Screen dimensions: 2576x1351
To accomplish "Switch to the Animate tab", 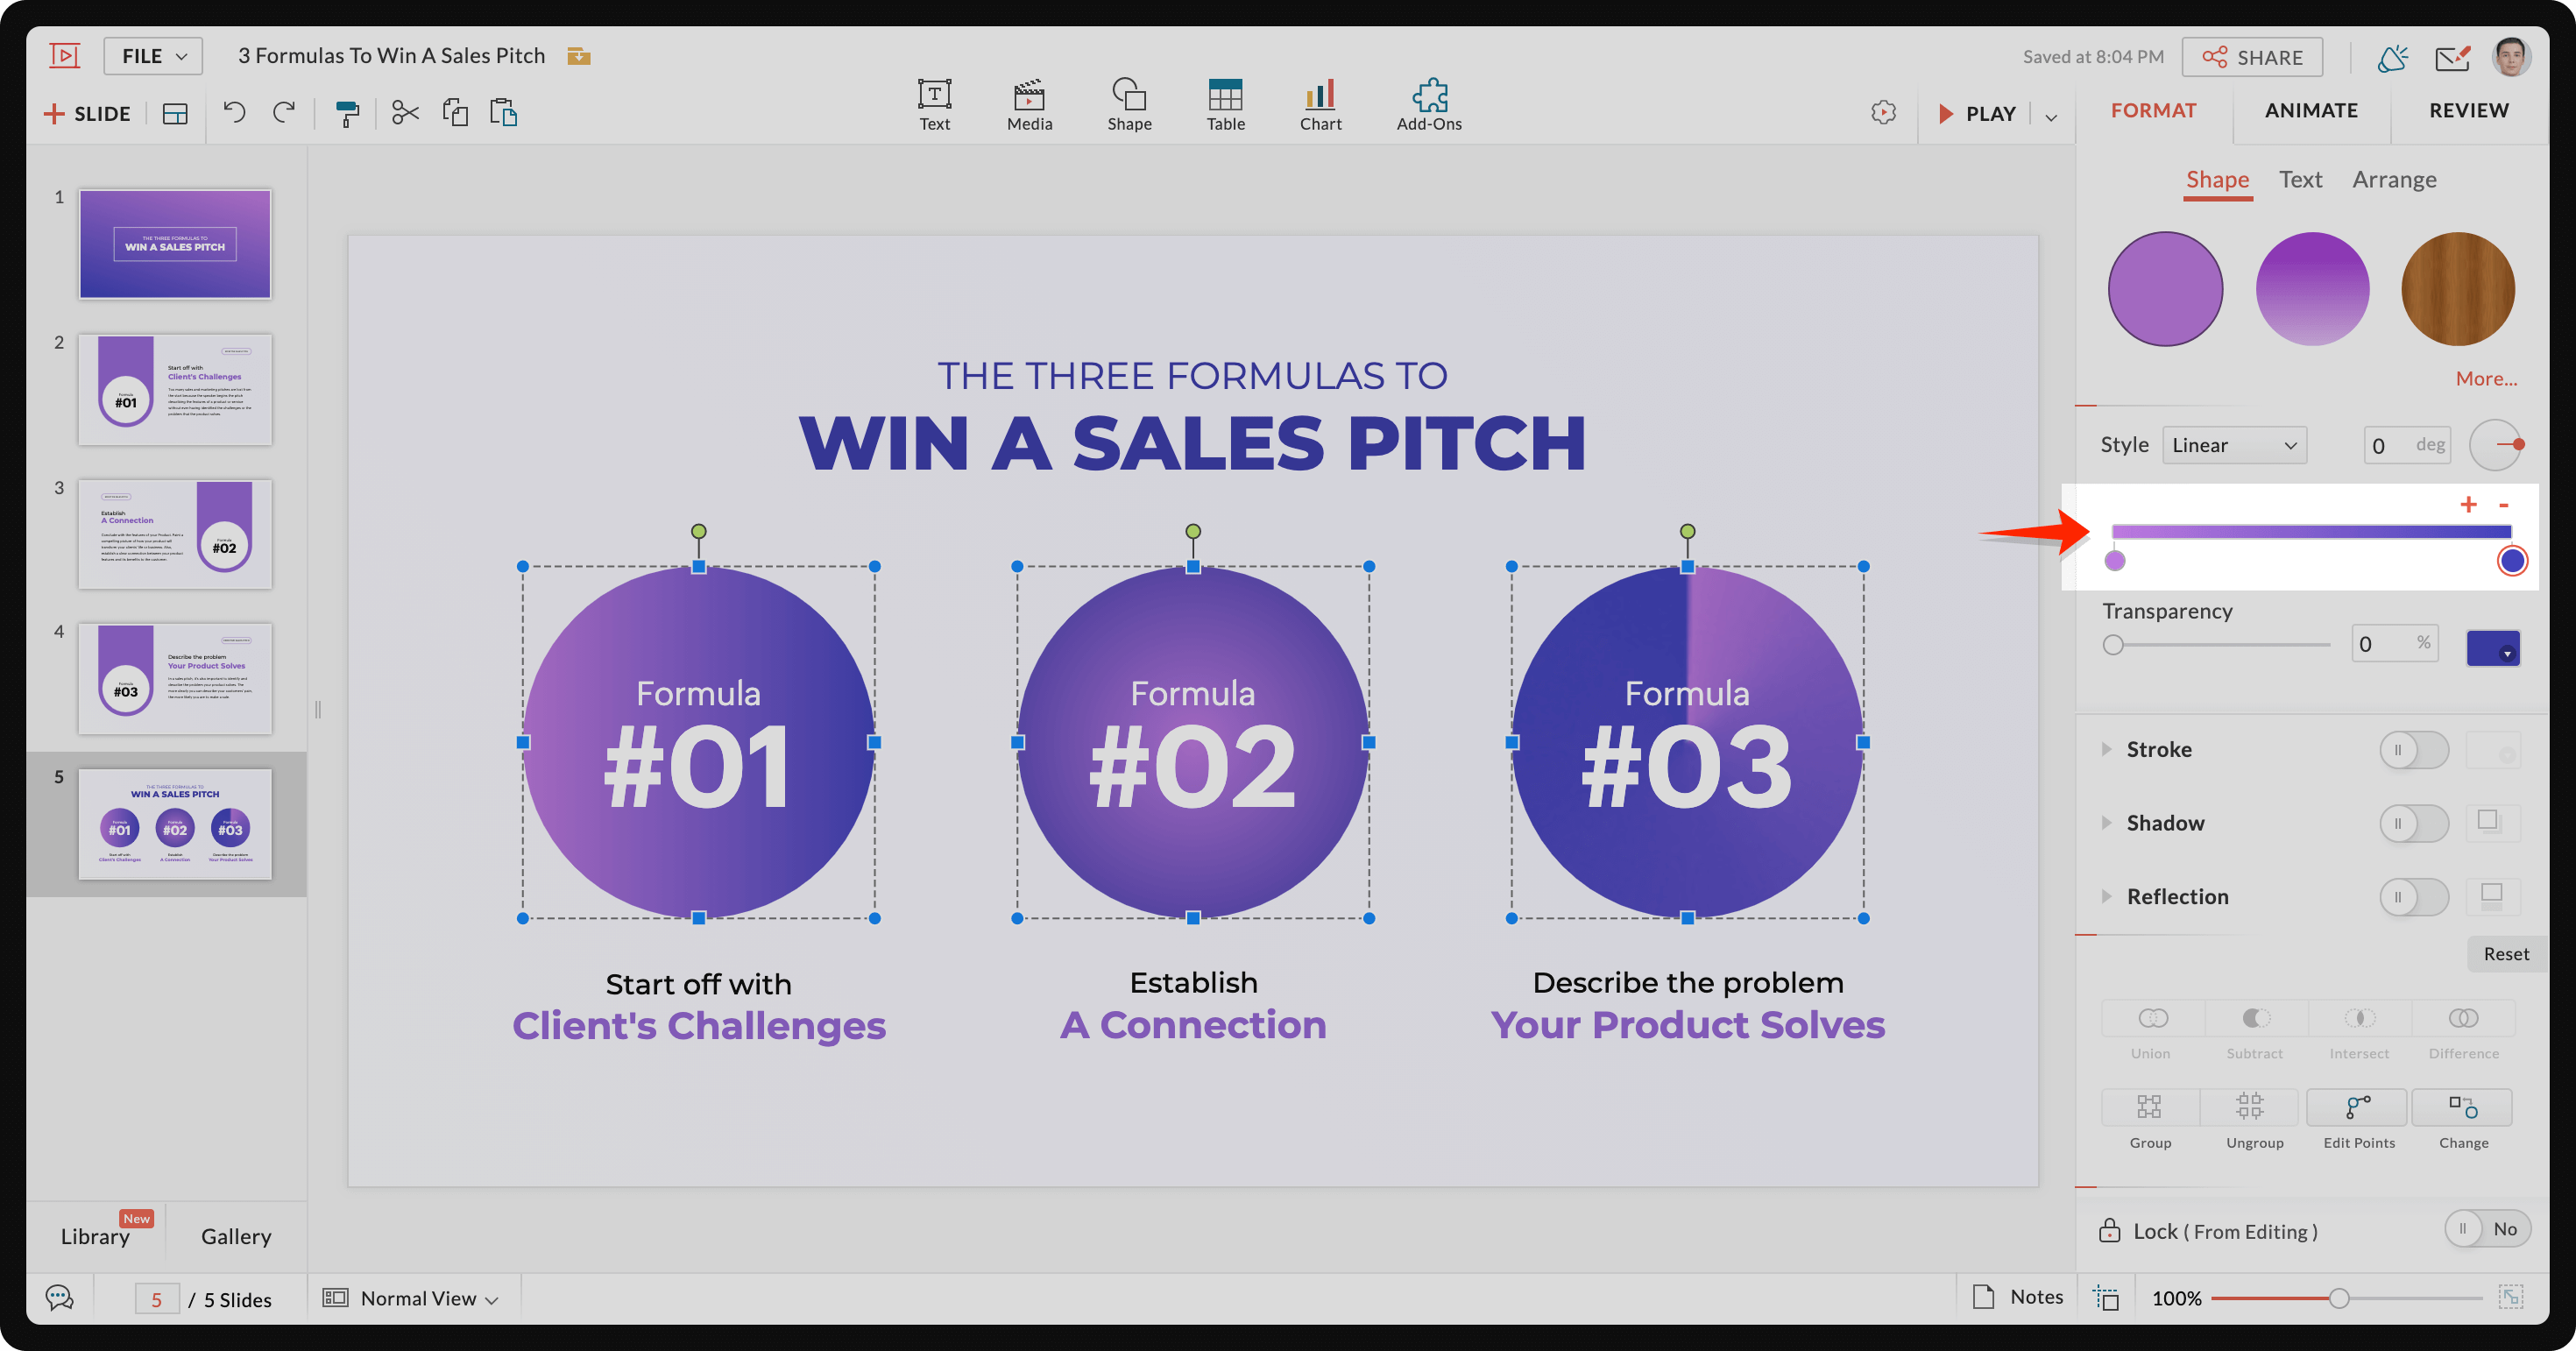I will coord(2312,110).
